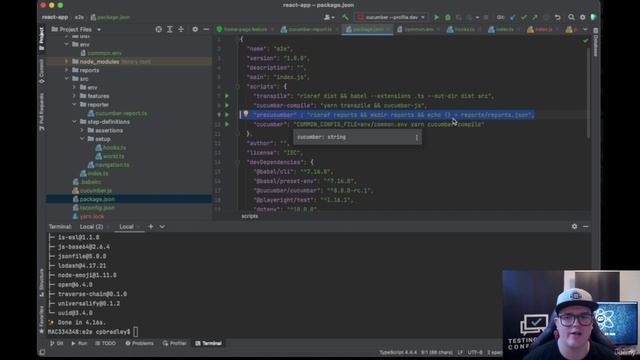Open the cucumber --profile dev run configuration dropdown
Screen dimensions: 640x360
[x=391, y=17]
